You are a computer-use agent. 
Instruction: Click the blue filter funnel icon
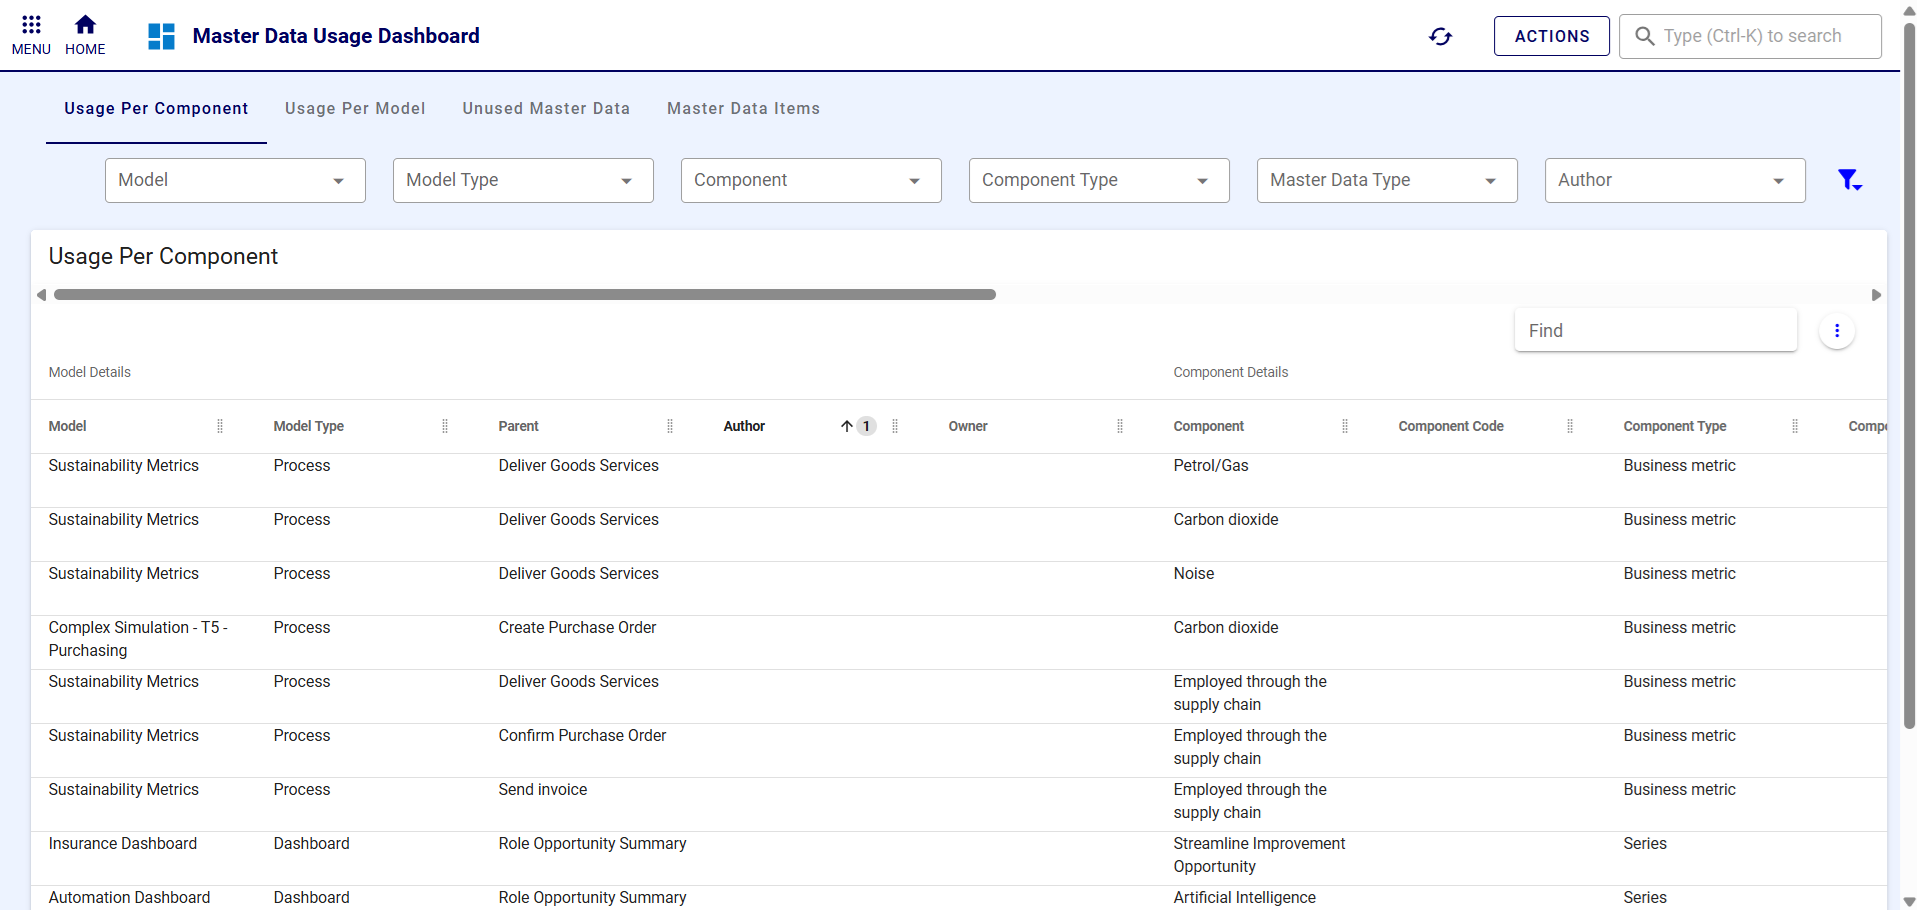pos(1849,180)
